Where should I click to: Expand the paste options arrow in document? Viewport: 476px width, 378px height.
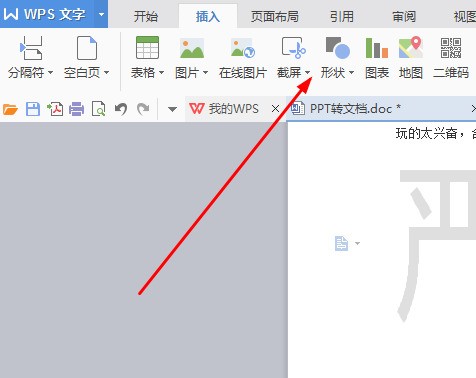pos(358,243)
